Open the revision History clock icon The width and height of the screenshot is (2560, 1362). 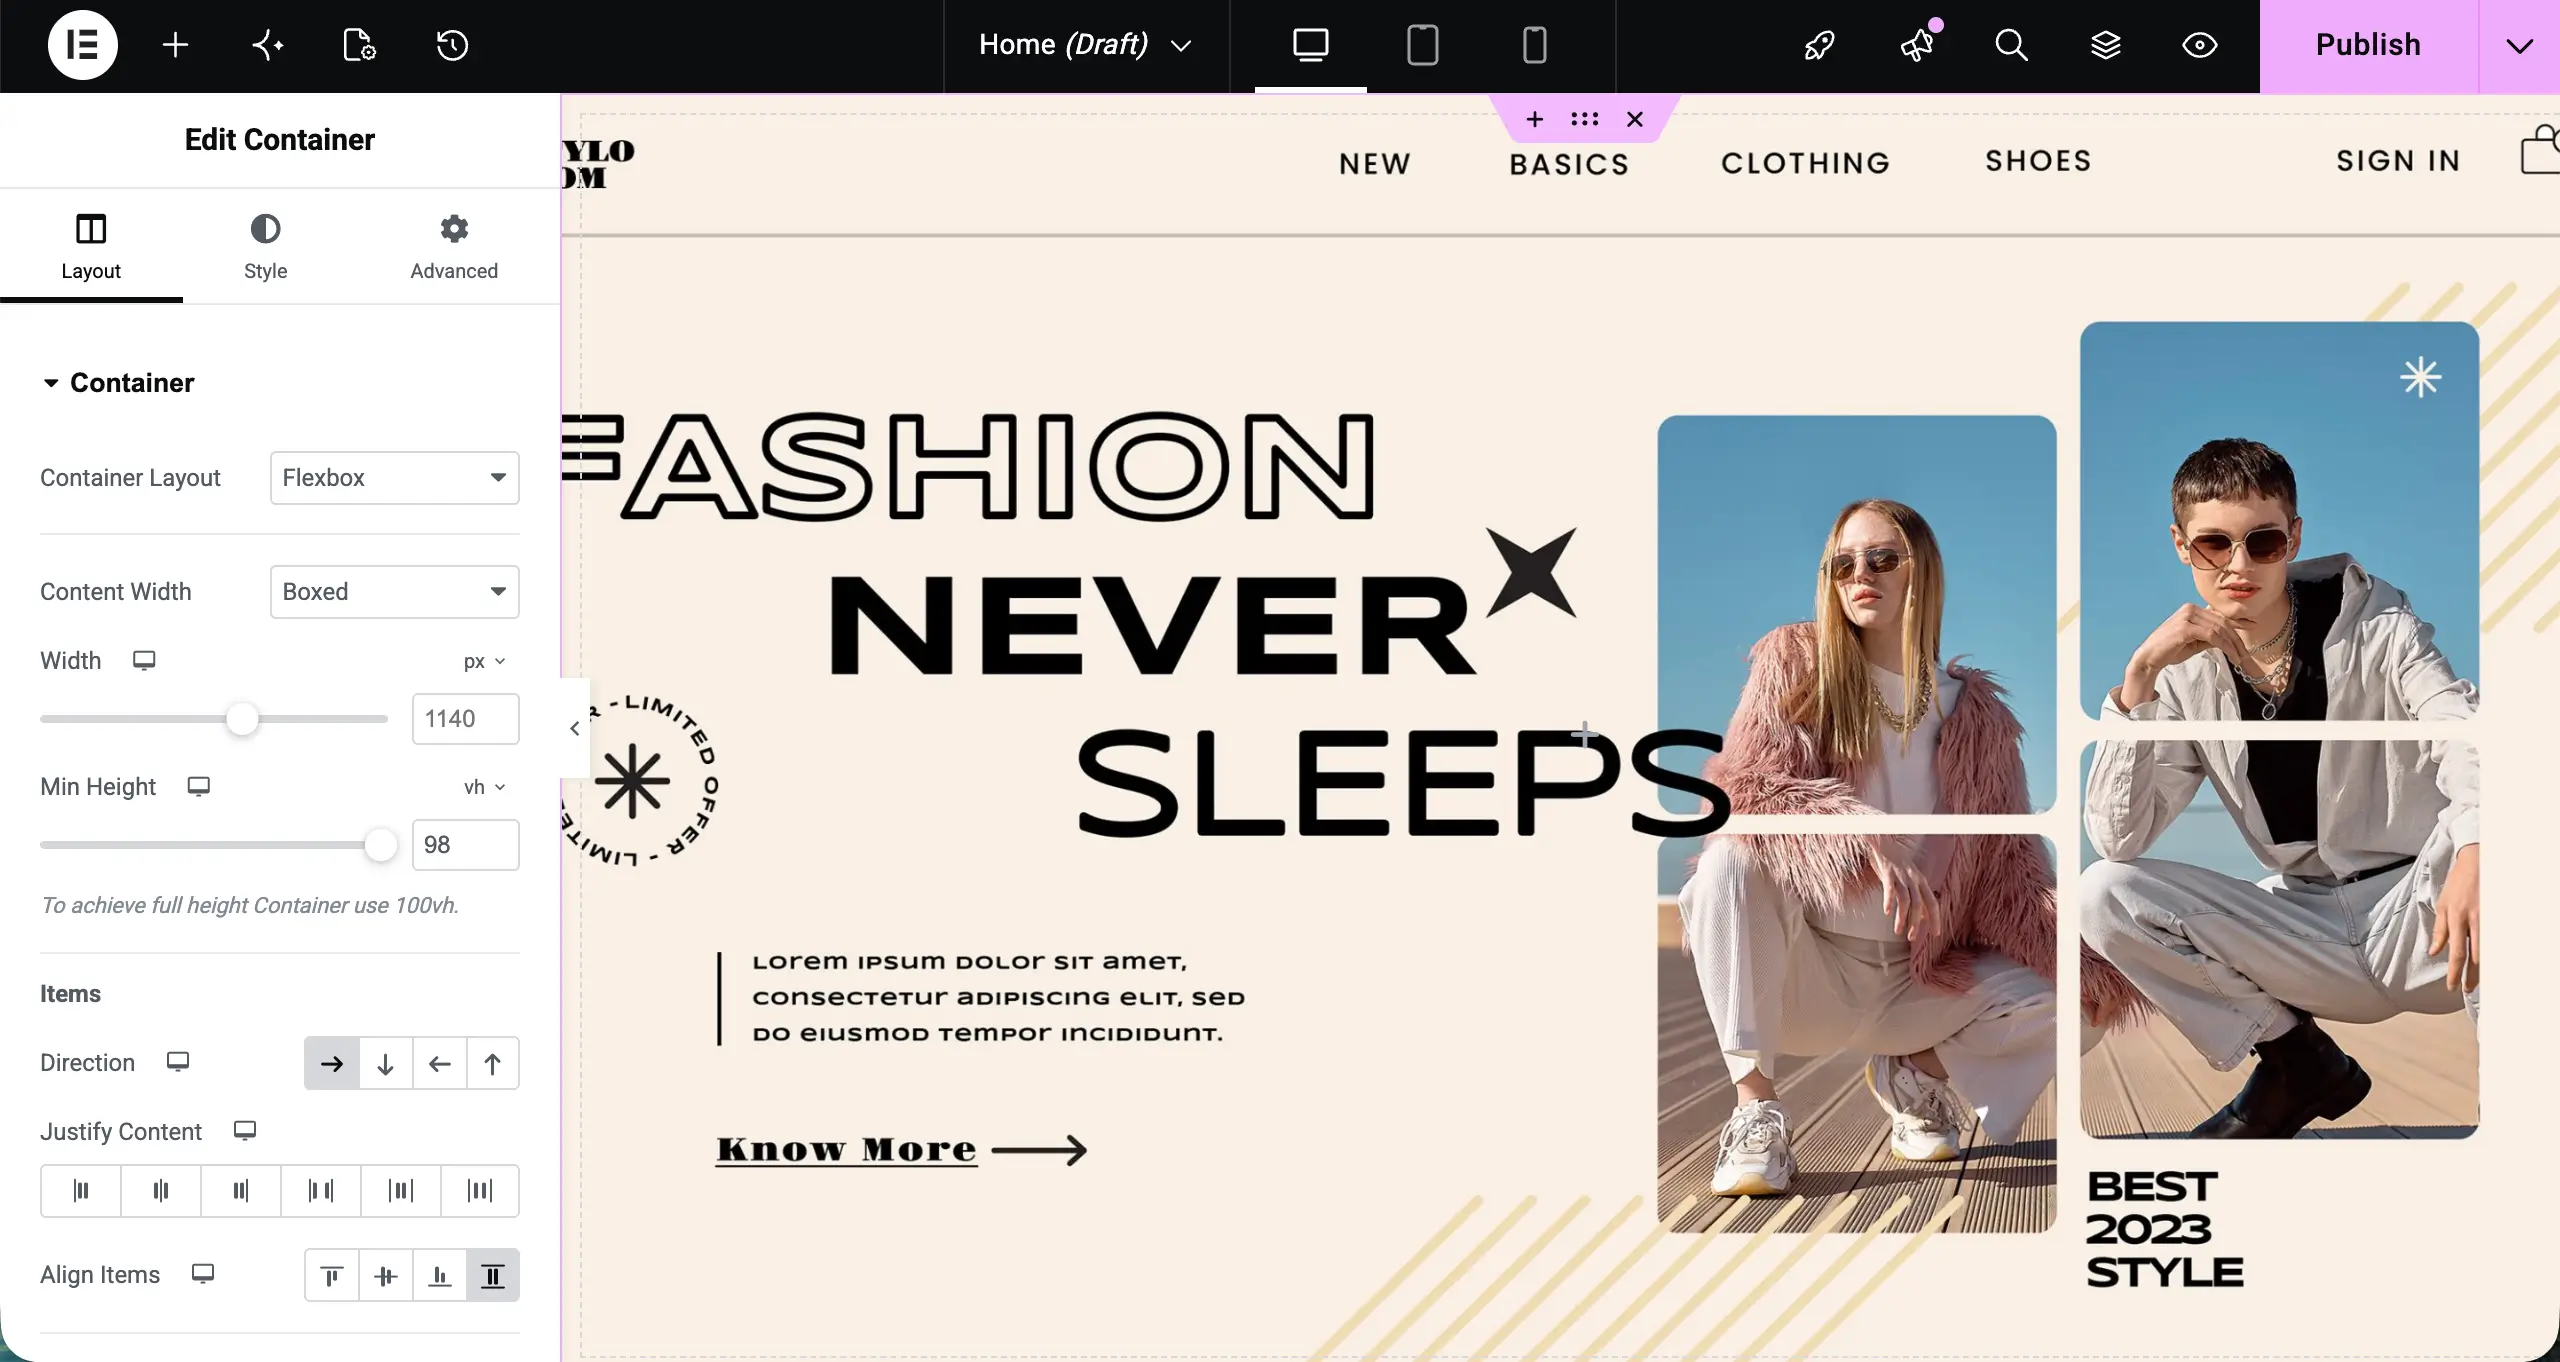[x=452, y=45]
